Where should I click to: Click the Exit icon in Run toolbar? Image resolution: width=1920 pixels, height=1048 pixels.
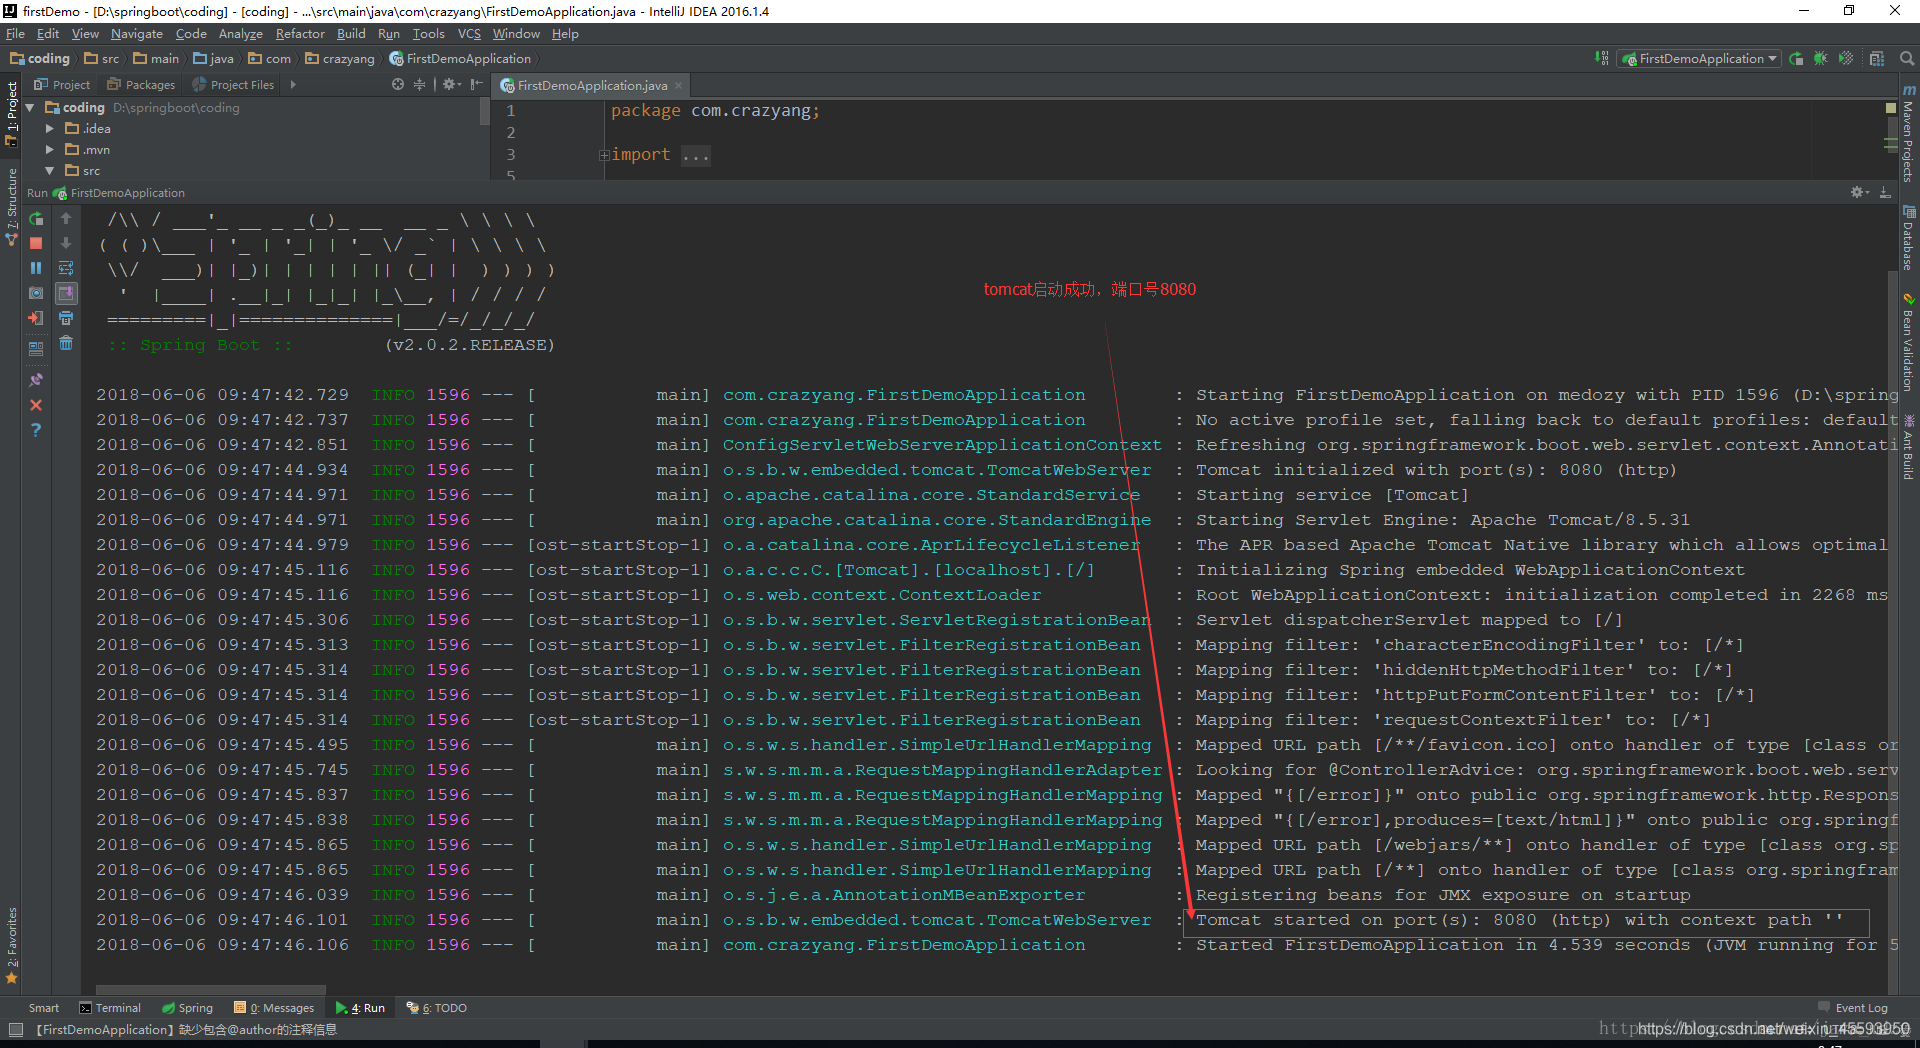[36, 318]
